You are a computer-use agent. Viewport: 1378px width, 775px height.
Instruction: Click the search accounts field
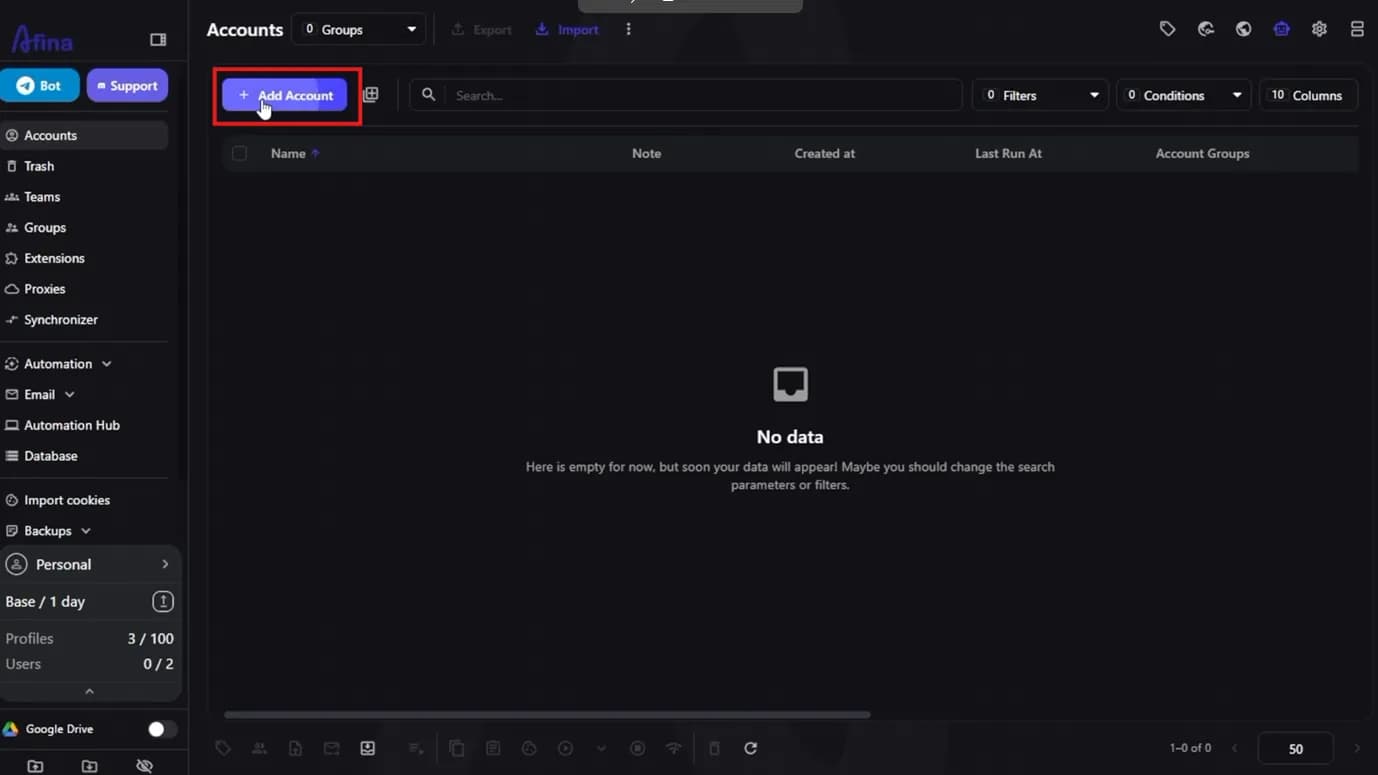click(x=686, y=95)
